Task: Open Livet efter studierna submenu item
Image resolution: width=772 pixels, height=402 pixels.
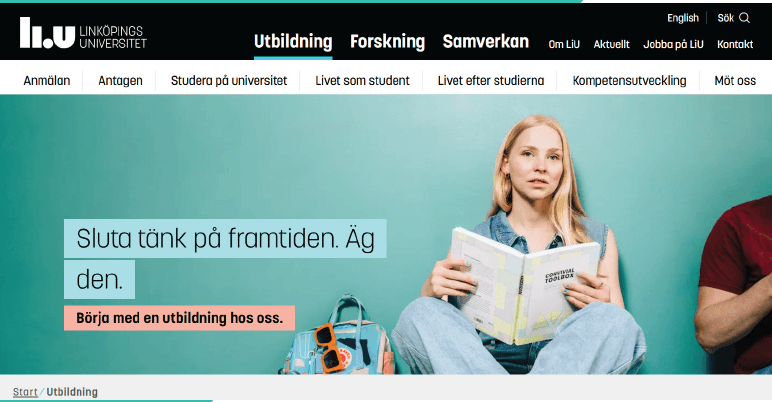Action: [x=491, y=80]
